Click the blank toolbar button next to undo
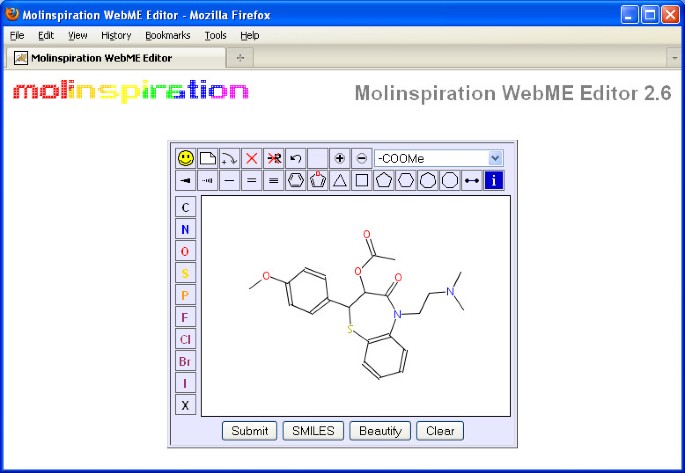The width and height of the screenshot is (685, 473). tap(318, 158)
